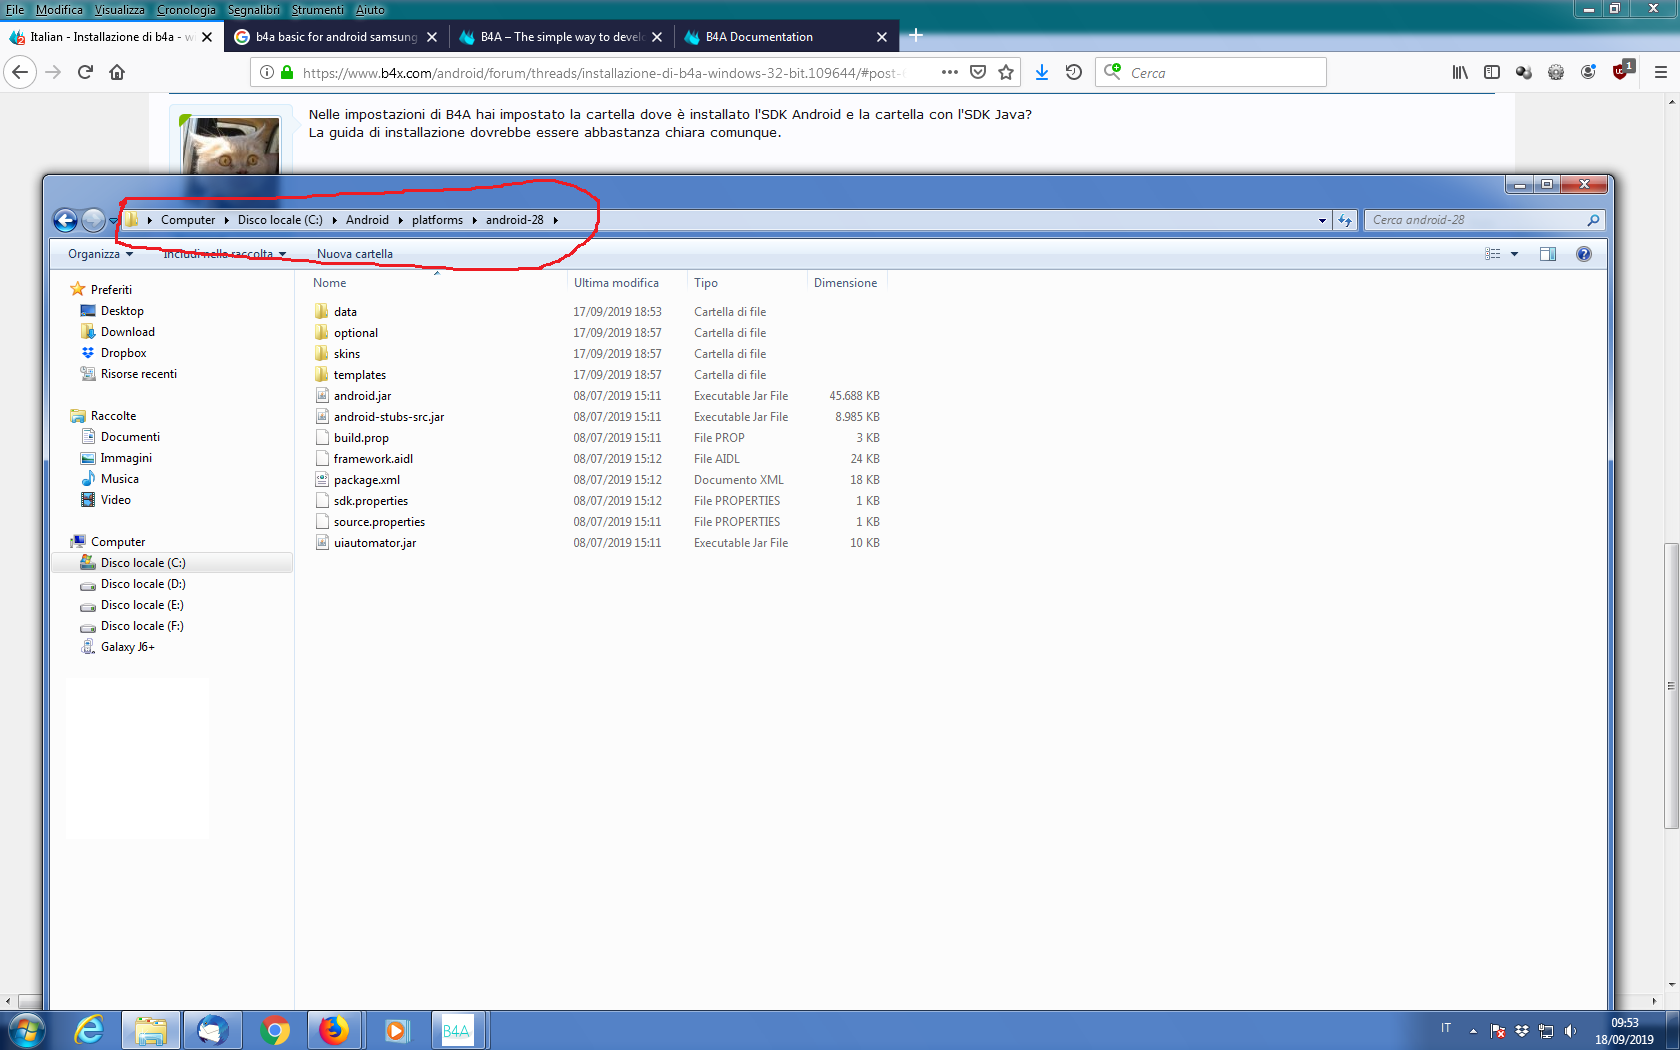Open the Cronologia menu
Image resolution: width=1680 pixels, height=1050 pixels.
click(186, 9)
